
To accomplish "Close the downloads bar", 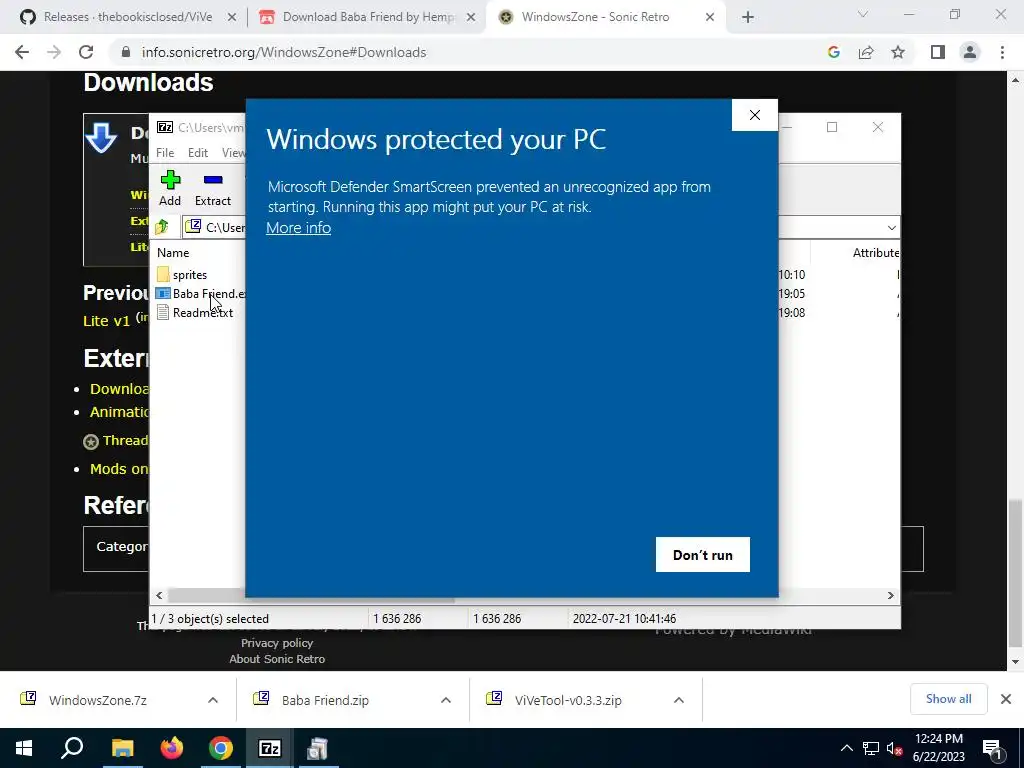I will click(x=1006, y=699).
